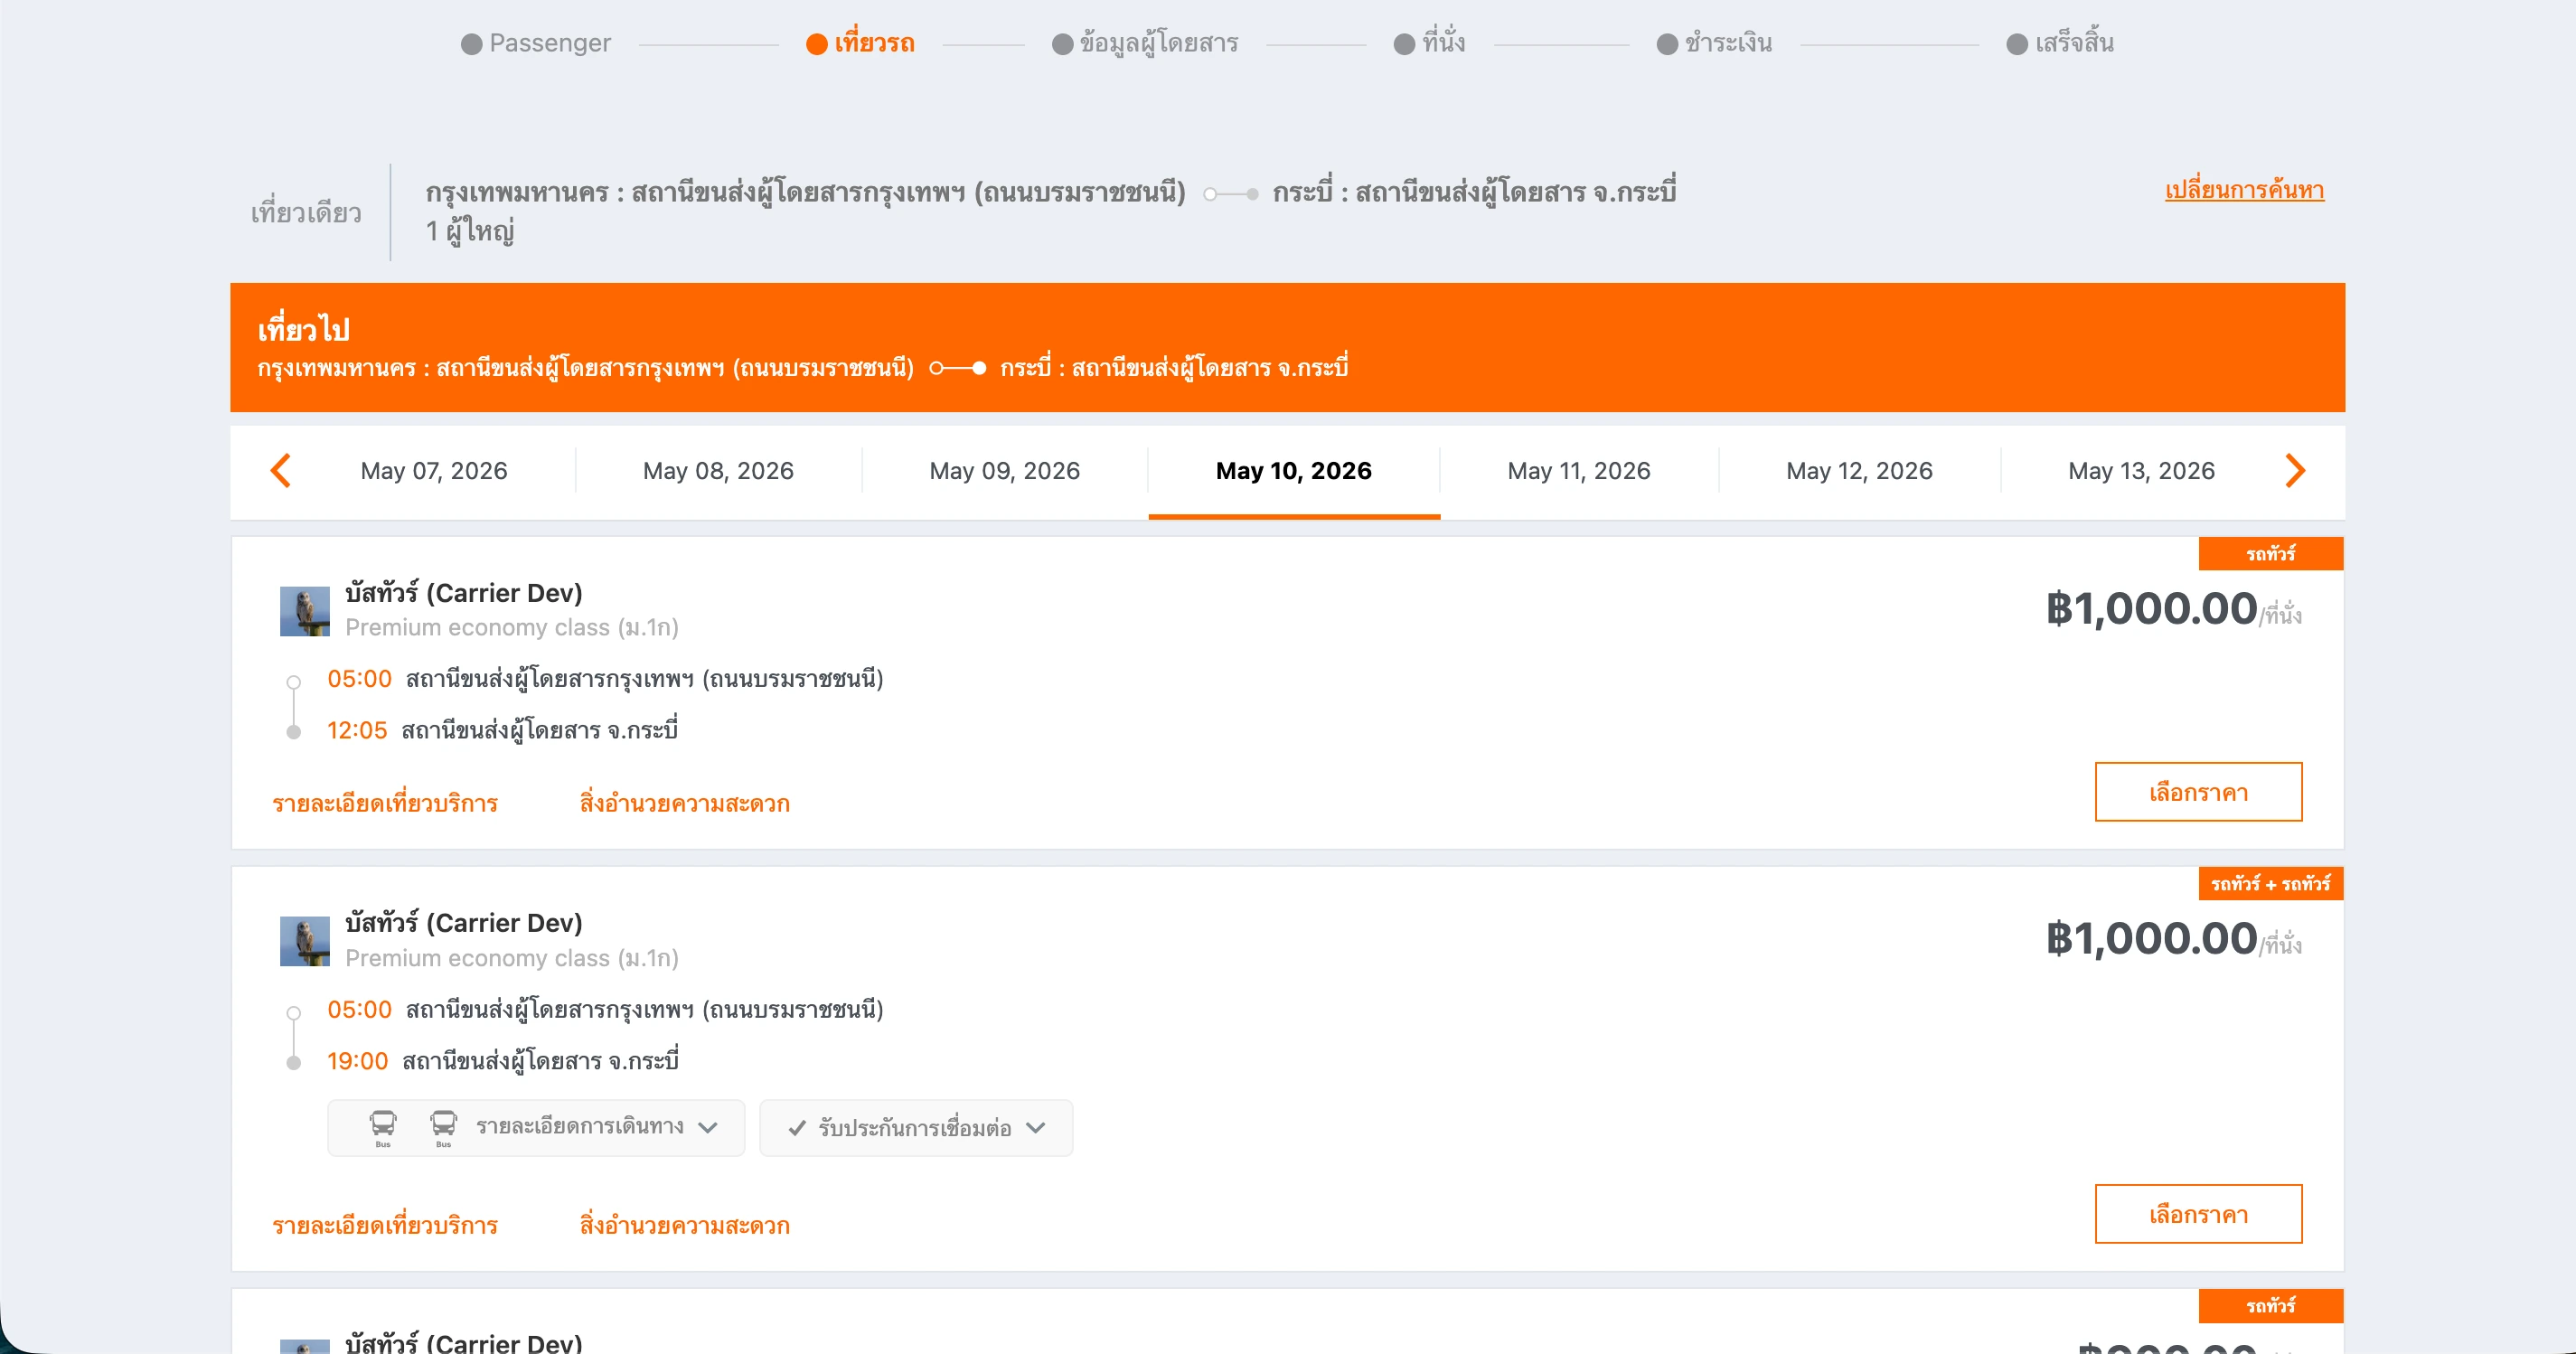
Task: Go to previous dates with left arrow
Action: coord(281,470)
